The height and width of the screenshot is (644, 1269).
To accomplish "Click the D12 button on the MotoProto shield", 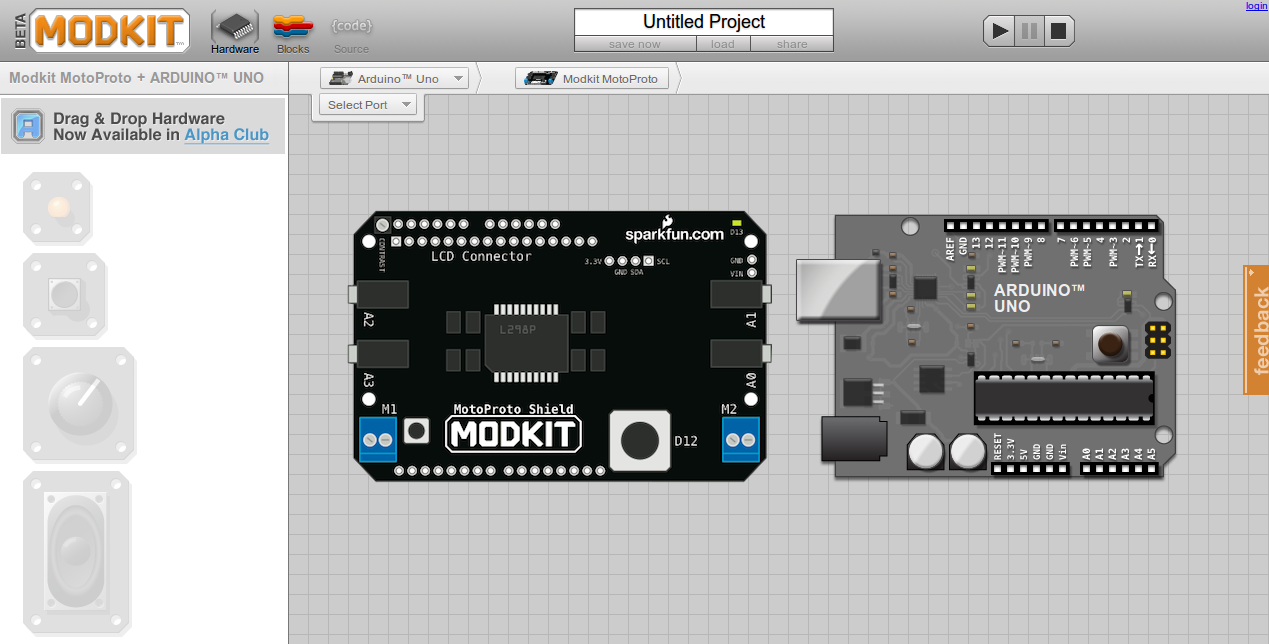I will pos(640,440).
